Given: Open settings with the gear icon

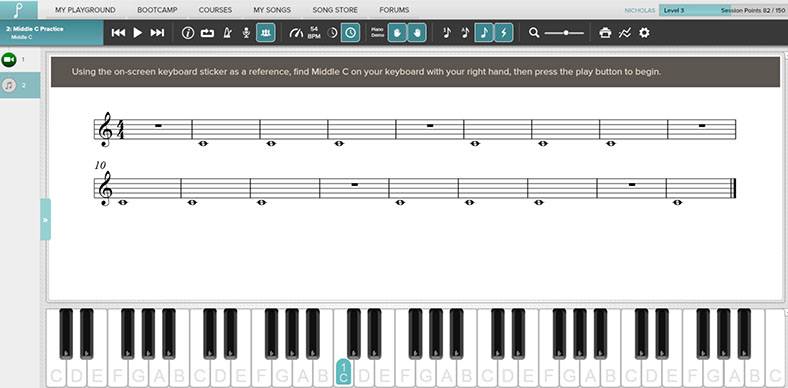Looking at the screenshot, I should coord(644,33).
